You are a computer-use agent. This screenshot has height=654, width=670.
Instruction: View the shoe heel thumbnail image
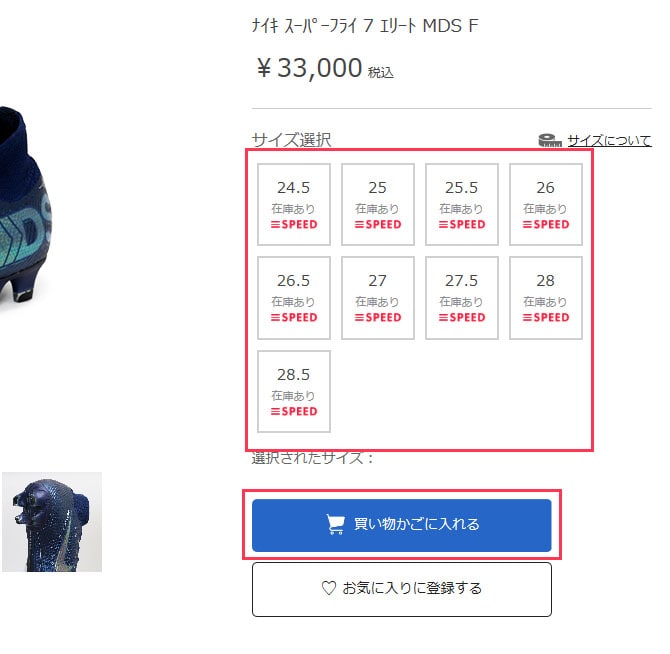coord(52,522)
